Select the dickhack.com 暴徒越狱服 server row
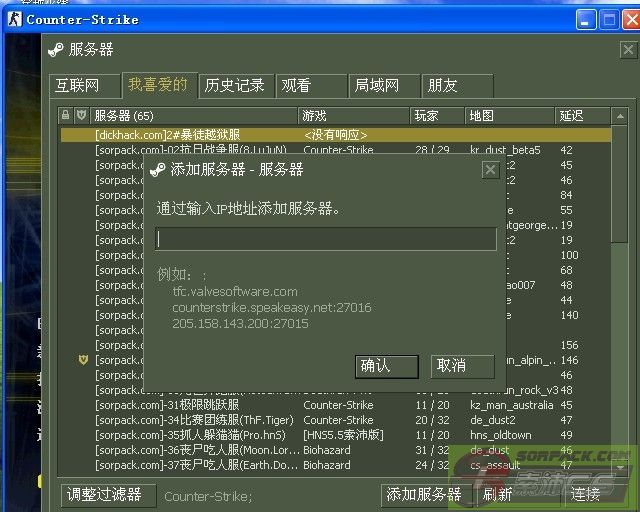Image resolution: width=640 pixels, height=512 pixels. pos(200,135)
